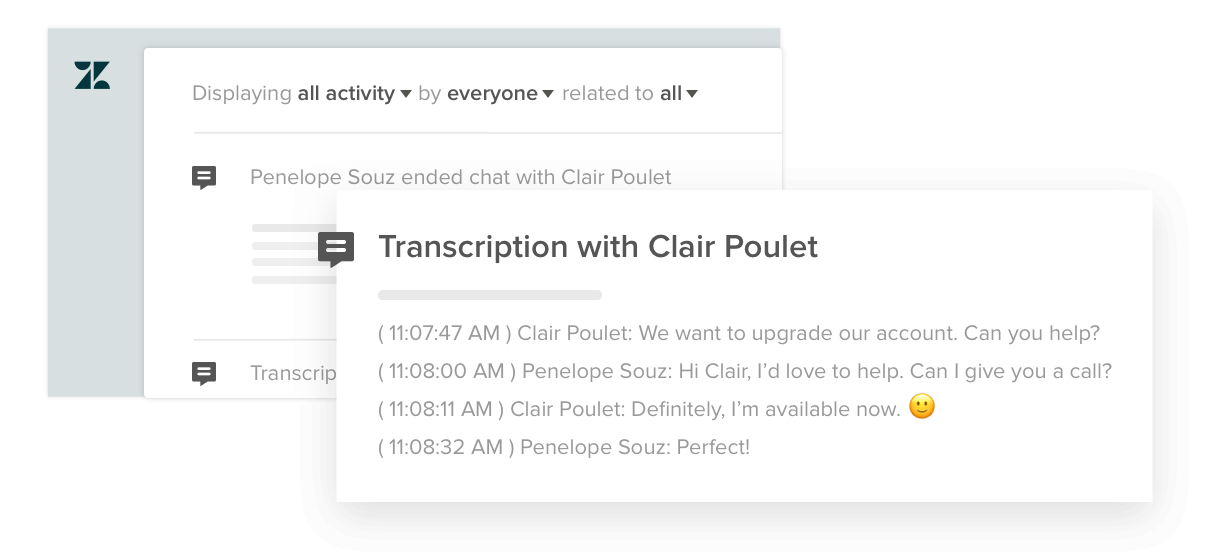The image size is (1206, 554).
Task: Click gray placeholder bar under transcription title
Action: pos(490,295)
